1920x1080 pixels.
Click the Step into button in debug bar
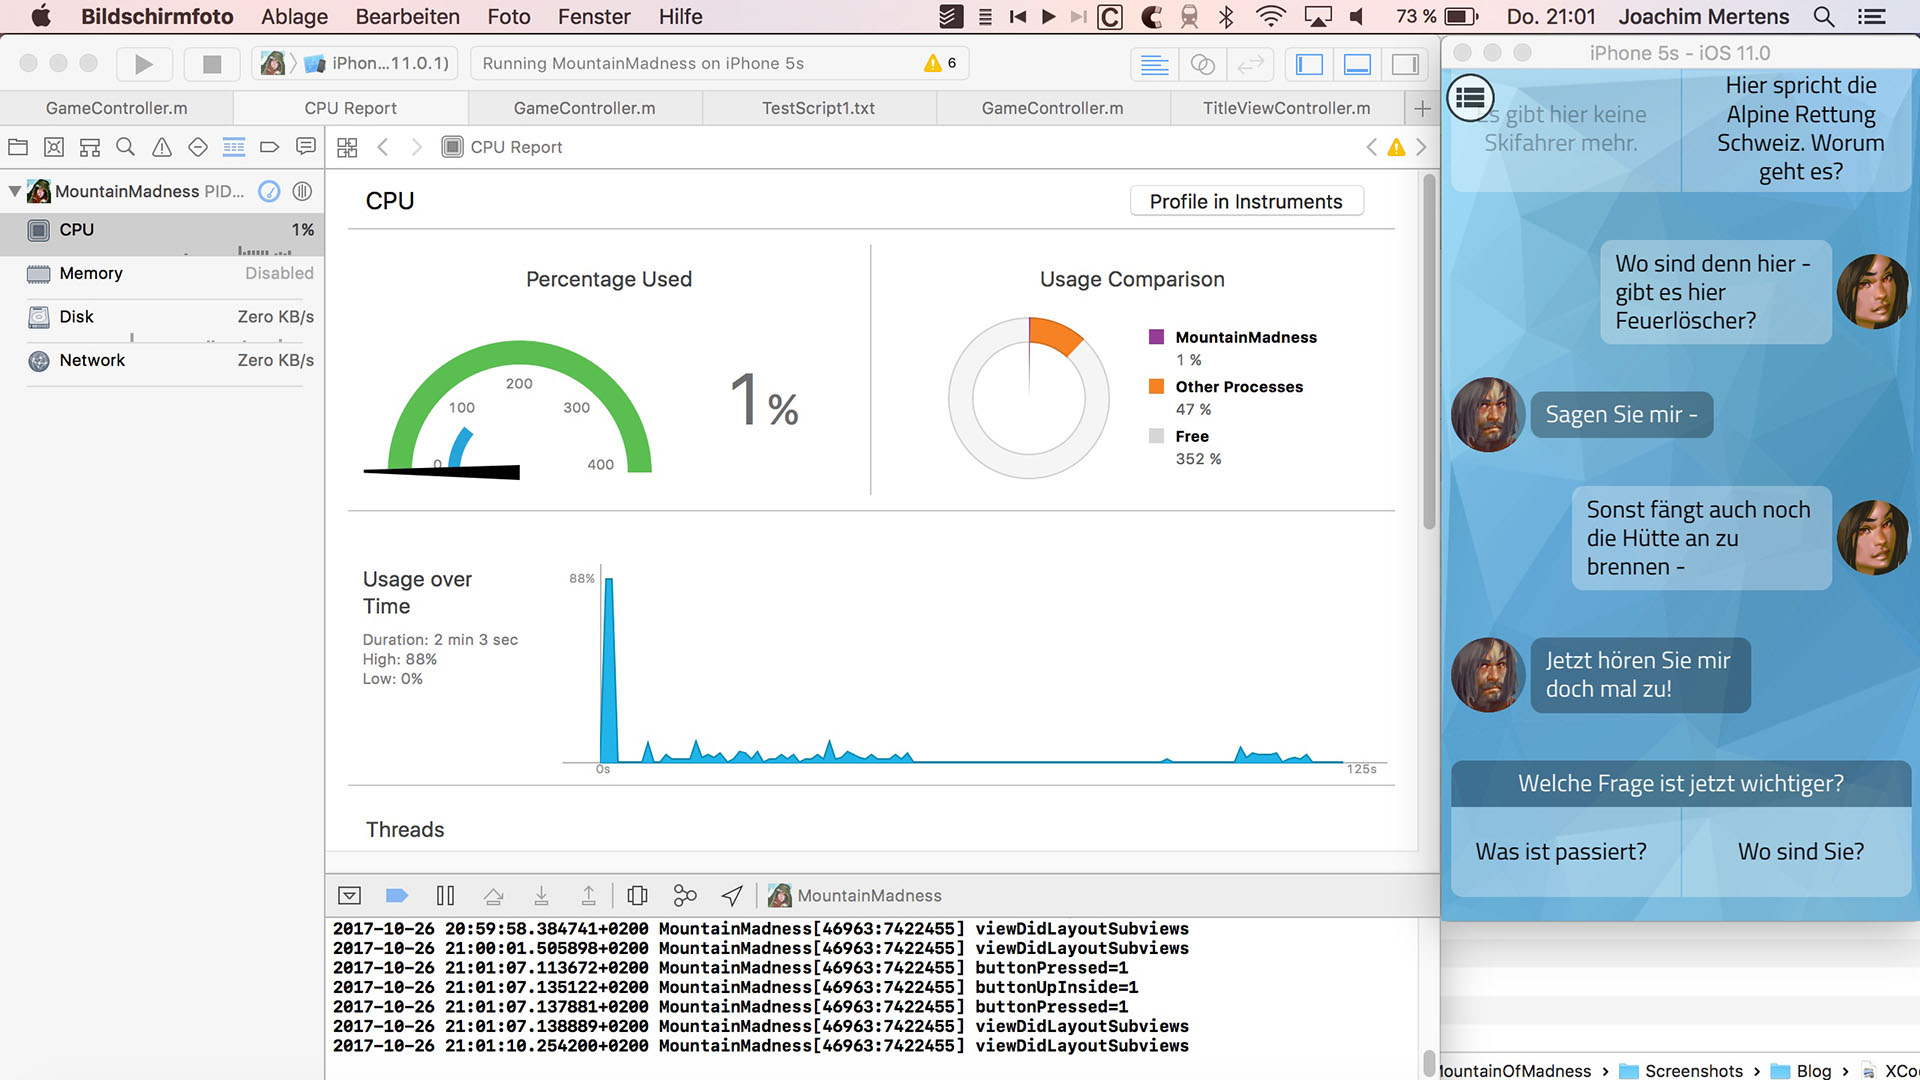541,895
